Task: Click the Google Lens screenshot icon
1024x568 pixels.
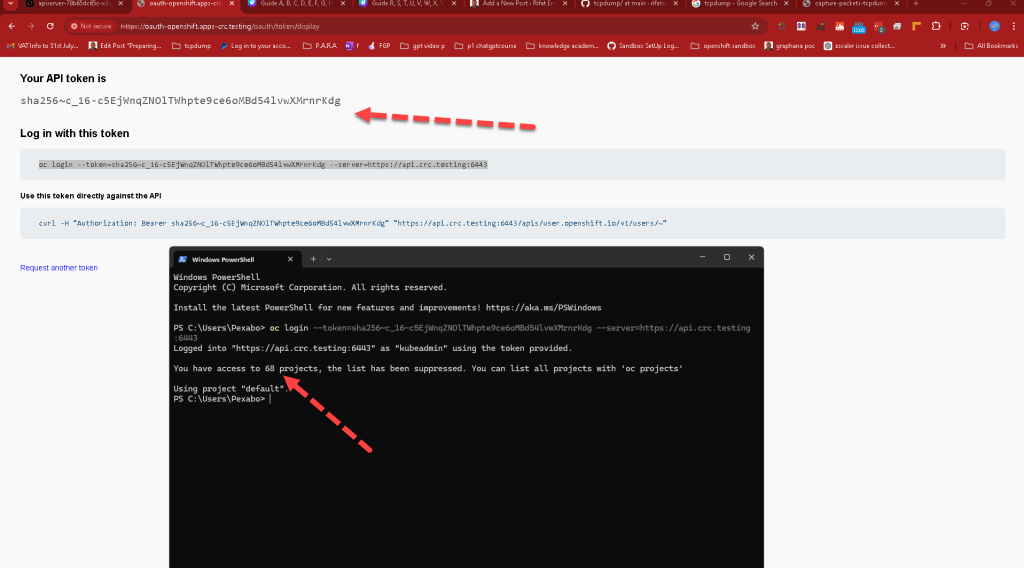Action: pyautogui.click(x=965, y=26)
